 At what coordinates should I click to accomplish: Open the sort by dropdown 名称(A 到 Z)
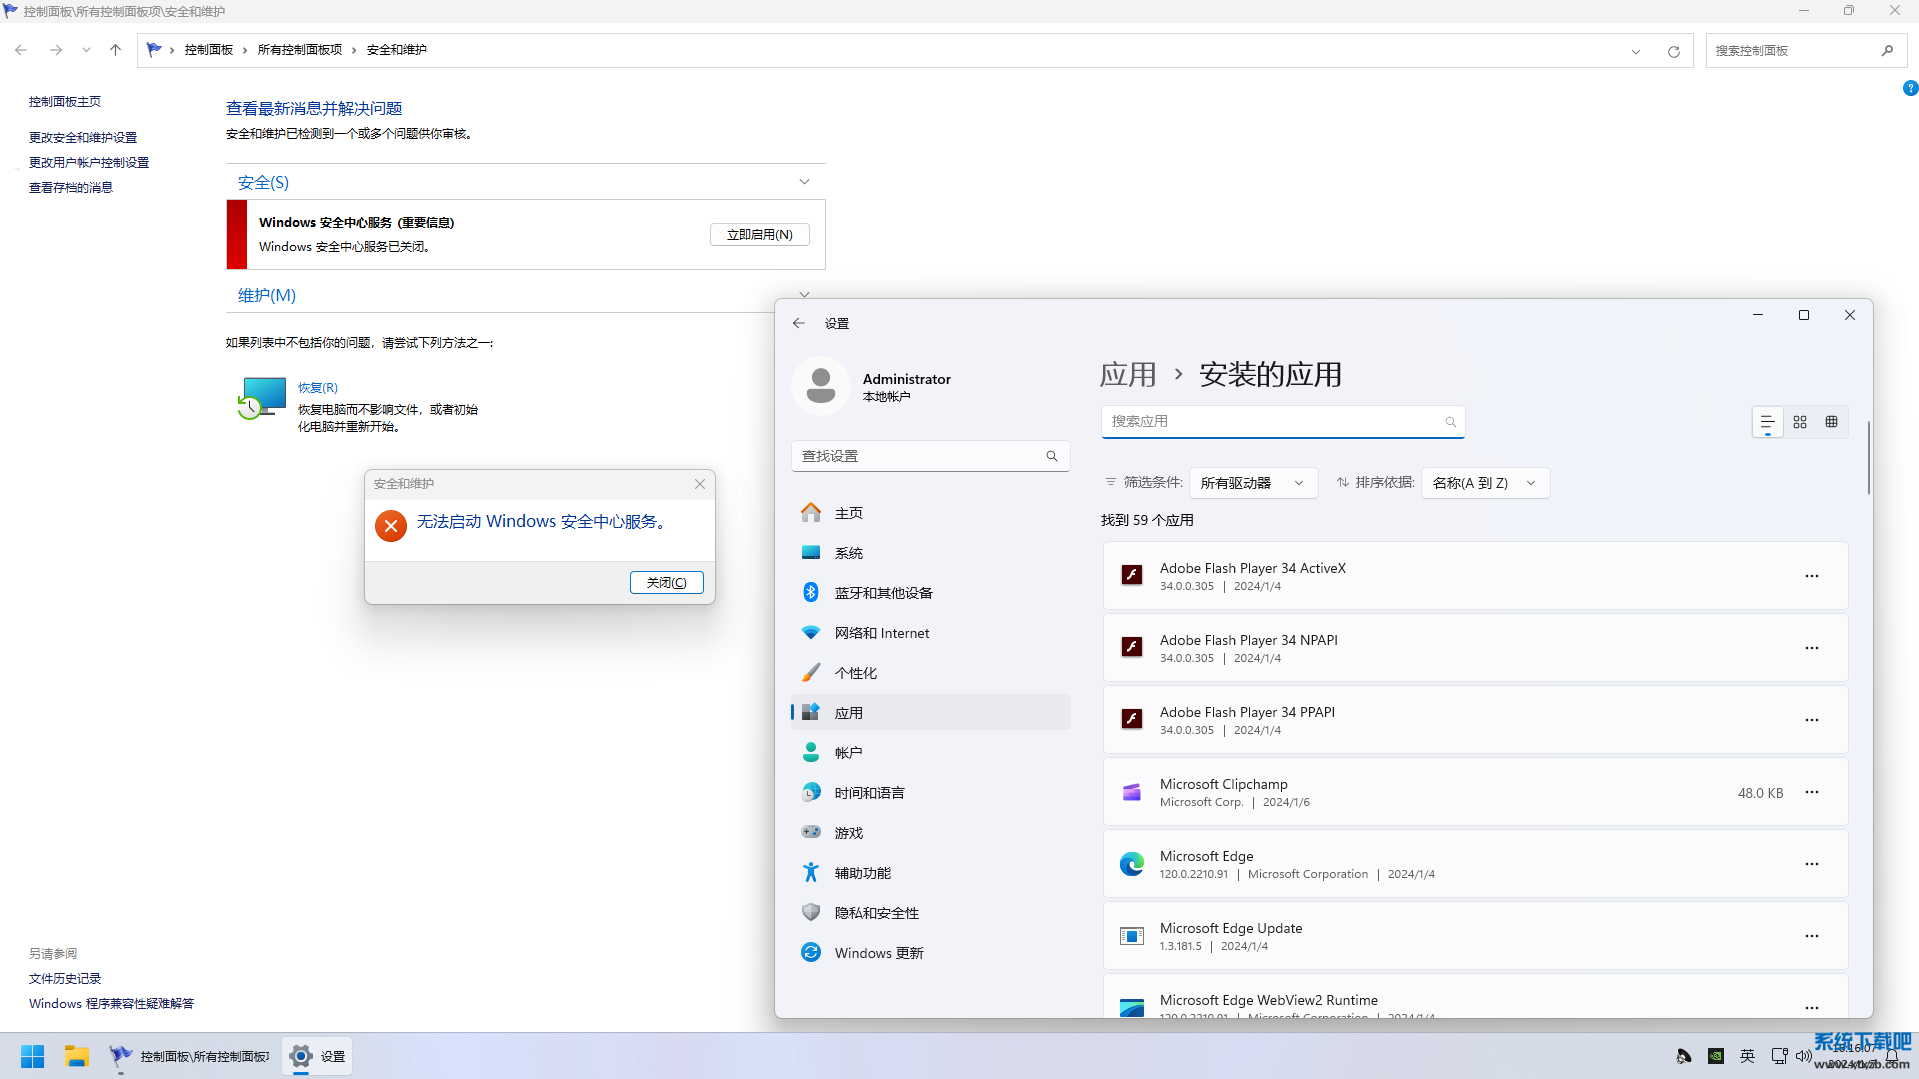[x=1484, y=483]
